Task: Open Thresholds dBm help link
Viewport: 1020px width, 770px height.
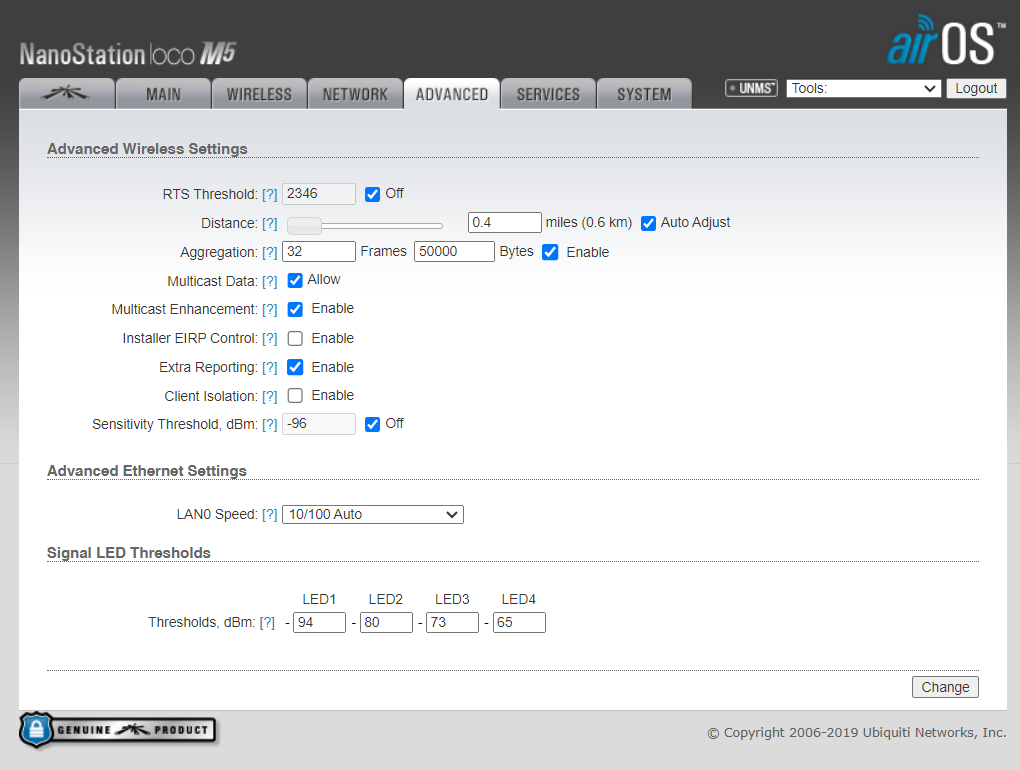Action: (x=267, y=623)
